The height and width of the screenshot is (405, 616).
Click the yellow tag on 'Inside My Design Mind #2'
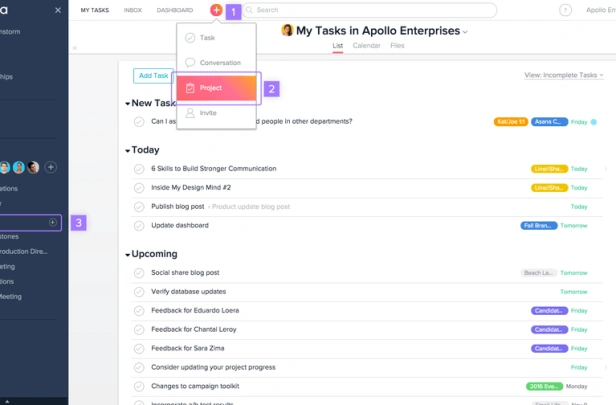(549, 187)
